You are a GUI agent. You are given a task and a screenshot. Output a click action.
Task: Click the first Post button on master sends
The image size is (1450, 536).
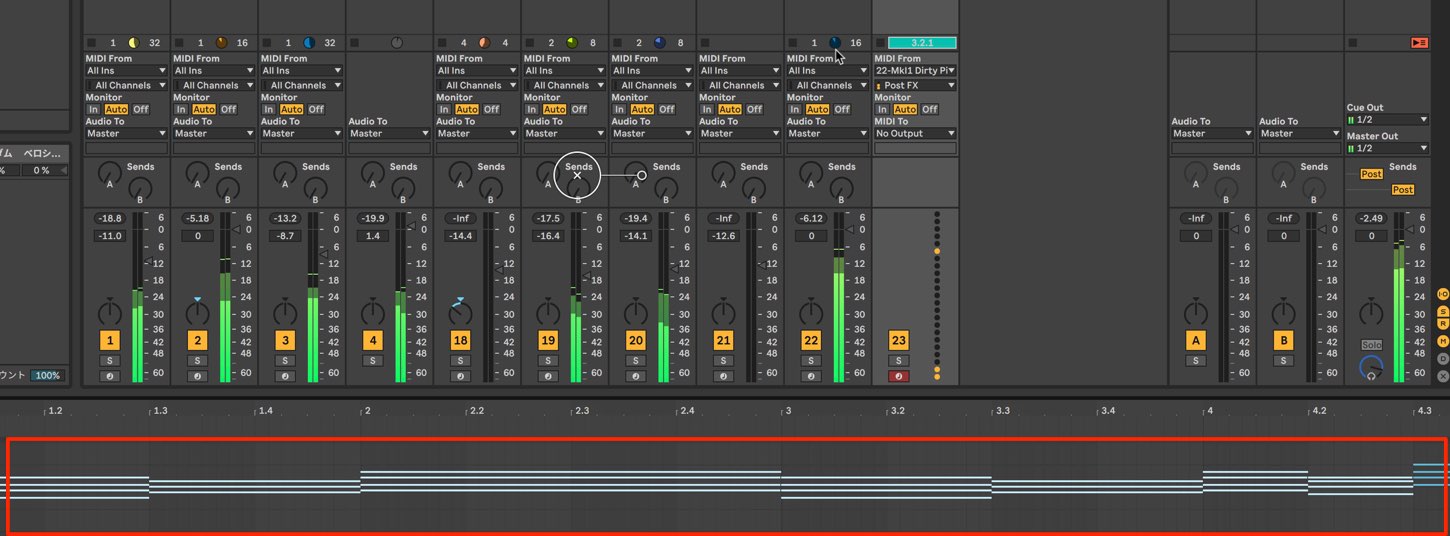point(1372,174)
